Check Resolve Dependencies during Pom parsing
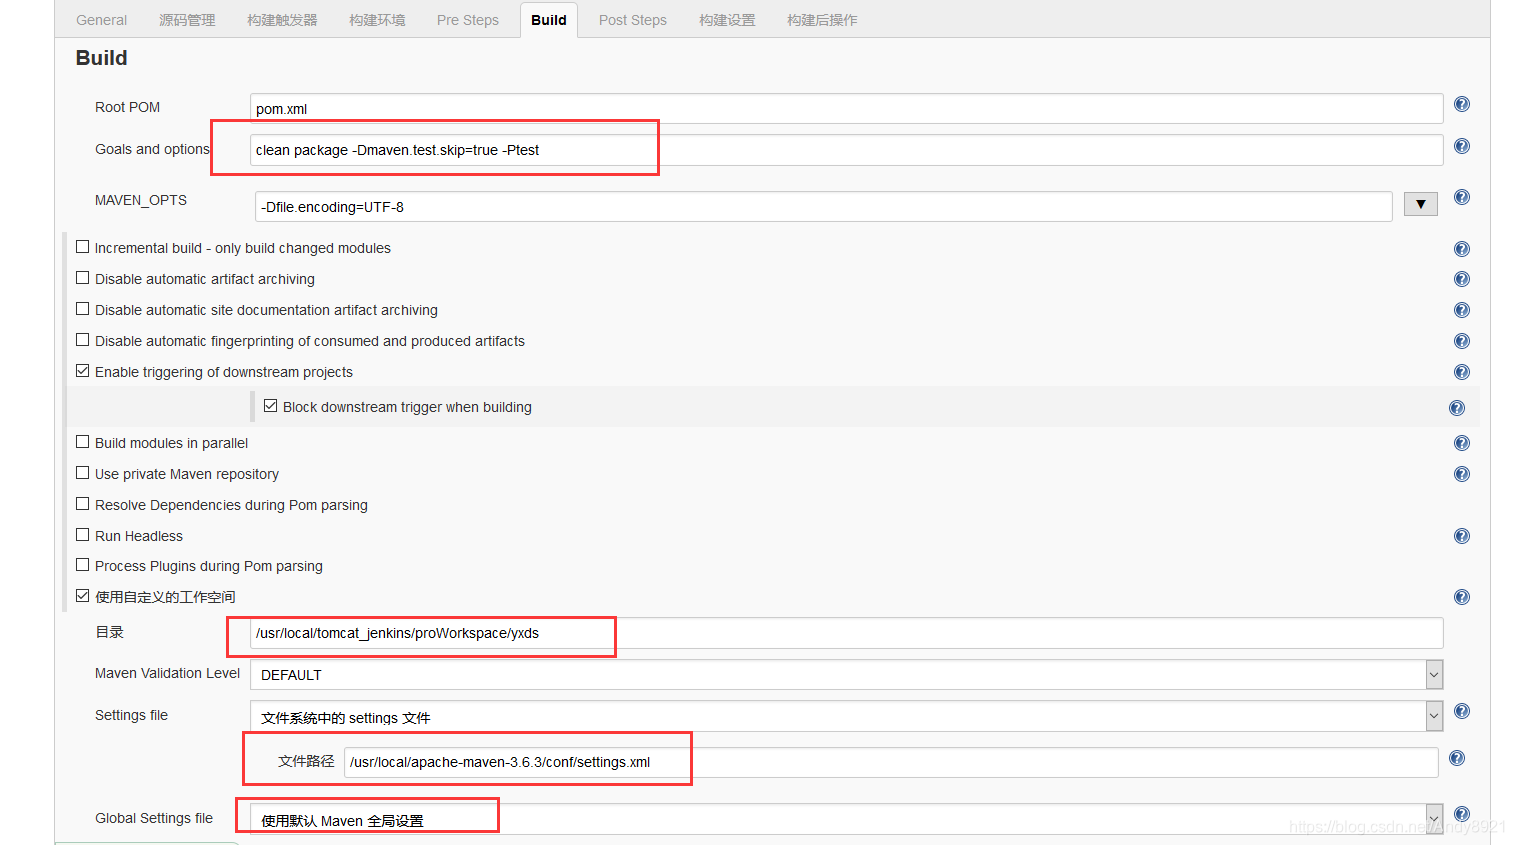The height and width of the screenshot is (845, 1514). point(83,504)
